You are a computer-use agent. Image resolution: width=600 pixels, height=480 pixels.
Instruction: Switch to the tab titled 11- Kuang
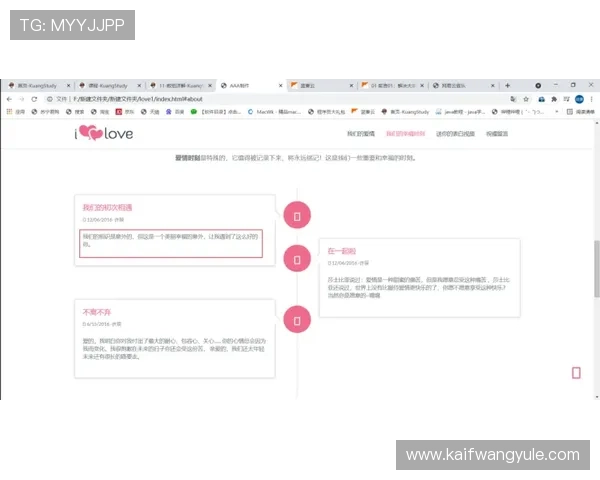point(179,85)
